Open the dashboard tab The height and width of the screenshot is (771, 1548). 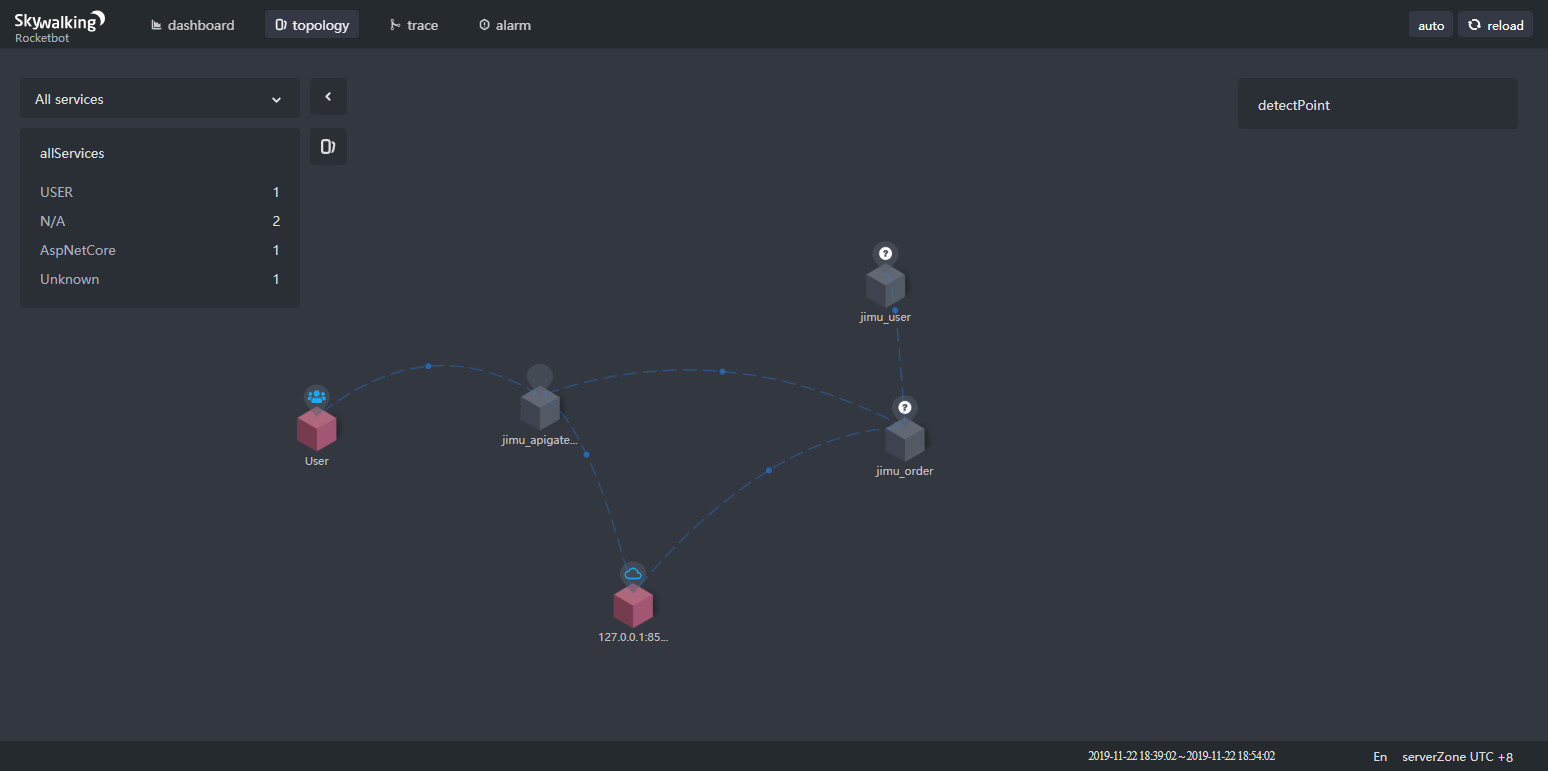pyautogui.click(x=192, y=25)
